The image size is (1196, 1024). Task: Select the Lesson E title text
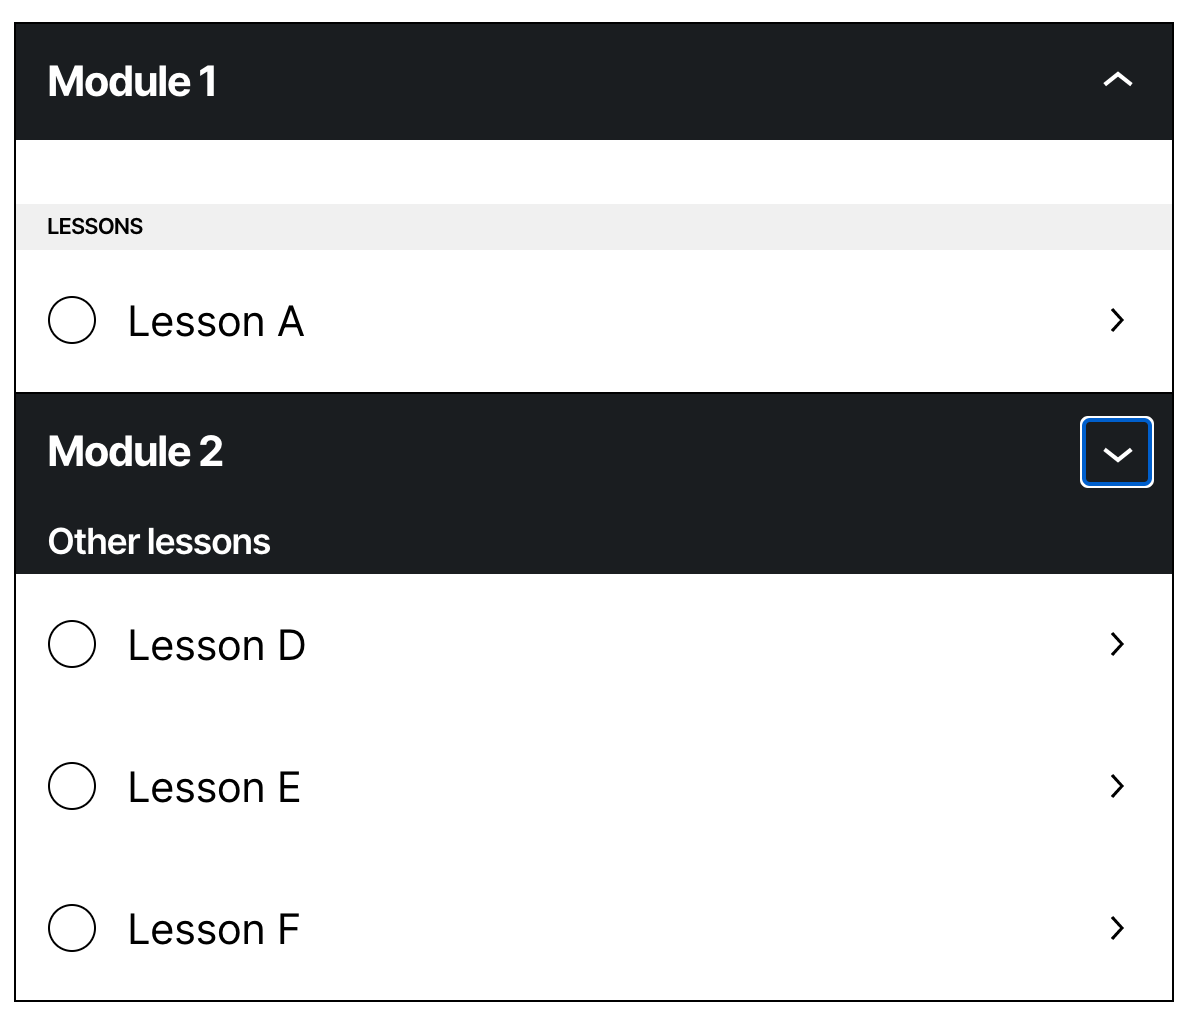point(214,788)
